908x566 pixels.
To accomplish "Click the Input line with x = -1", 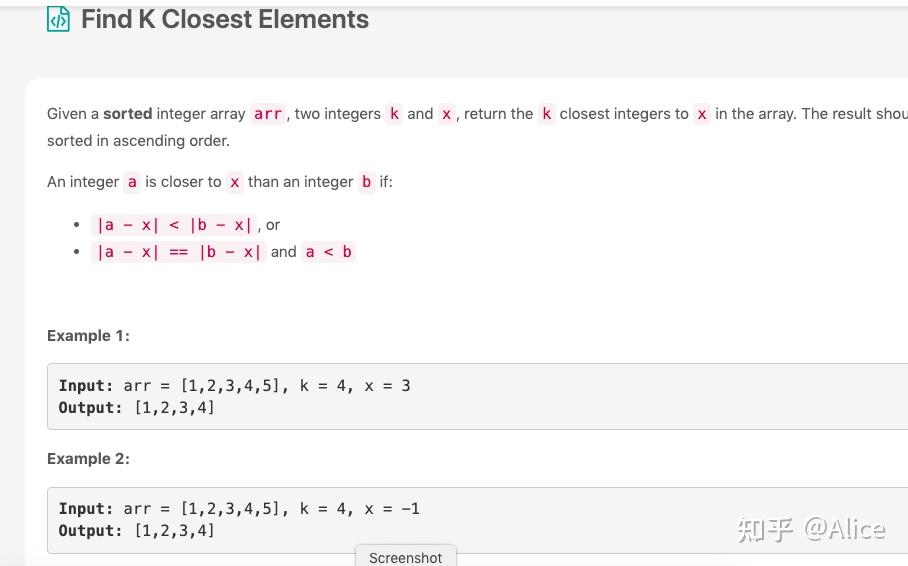I will pyautogui.click(x=239, y=509).
